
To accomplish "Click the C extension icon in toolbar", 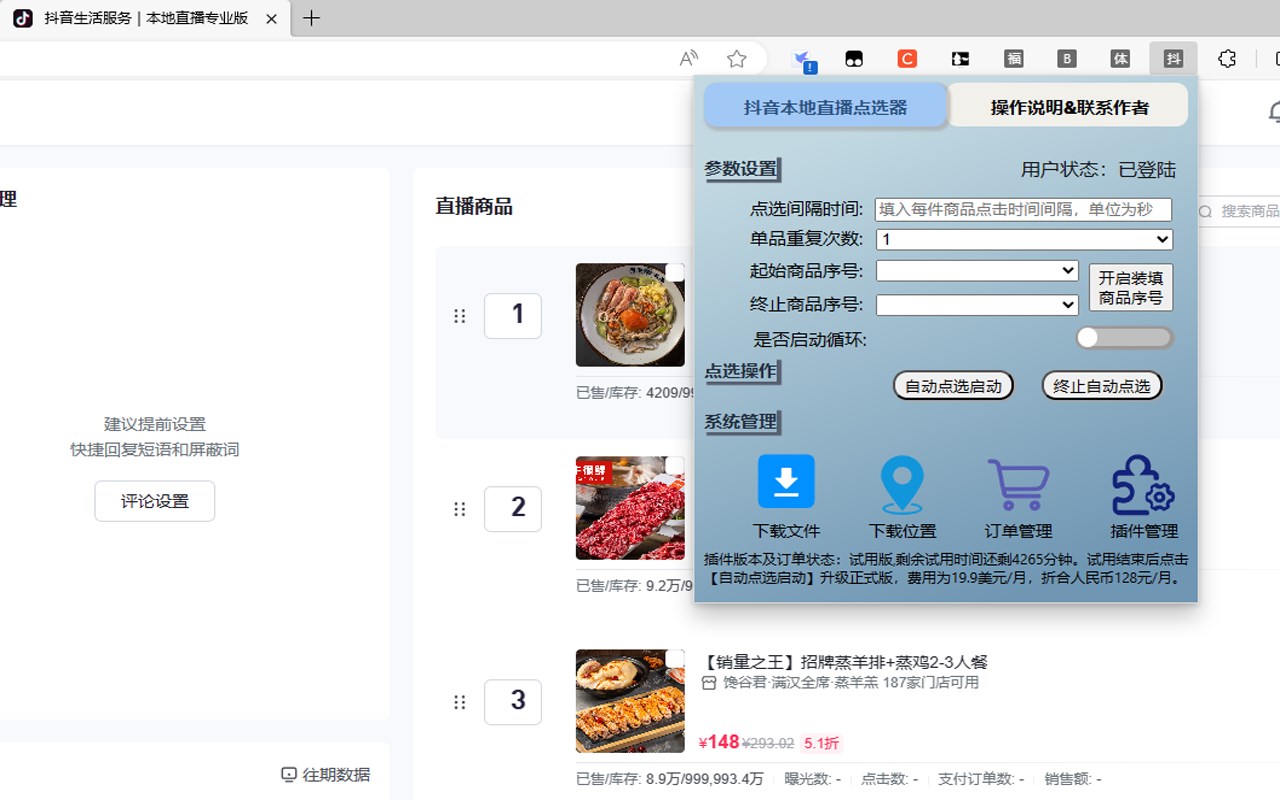I will click(x=907, y=58).
